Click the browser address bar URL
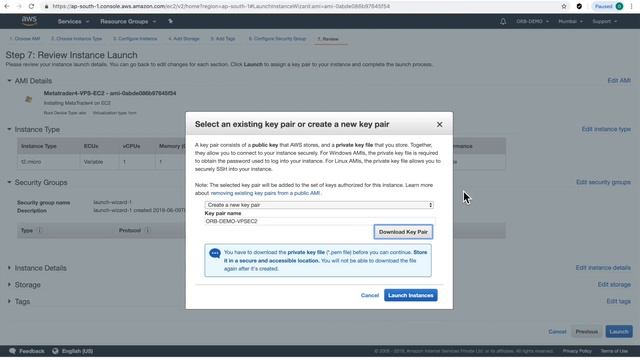Image resolution: width=640 pixels, height=360 pixels. [x=221, y=6]
